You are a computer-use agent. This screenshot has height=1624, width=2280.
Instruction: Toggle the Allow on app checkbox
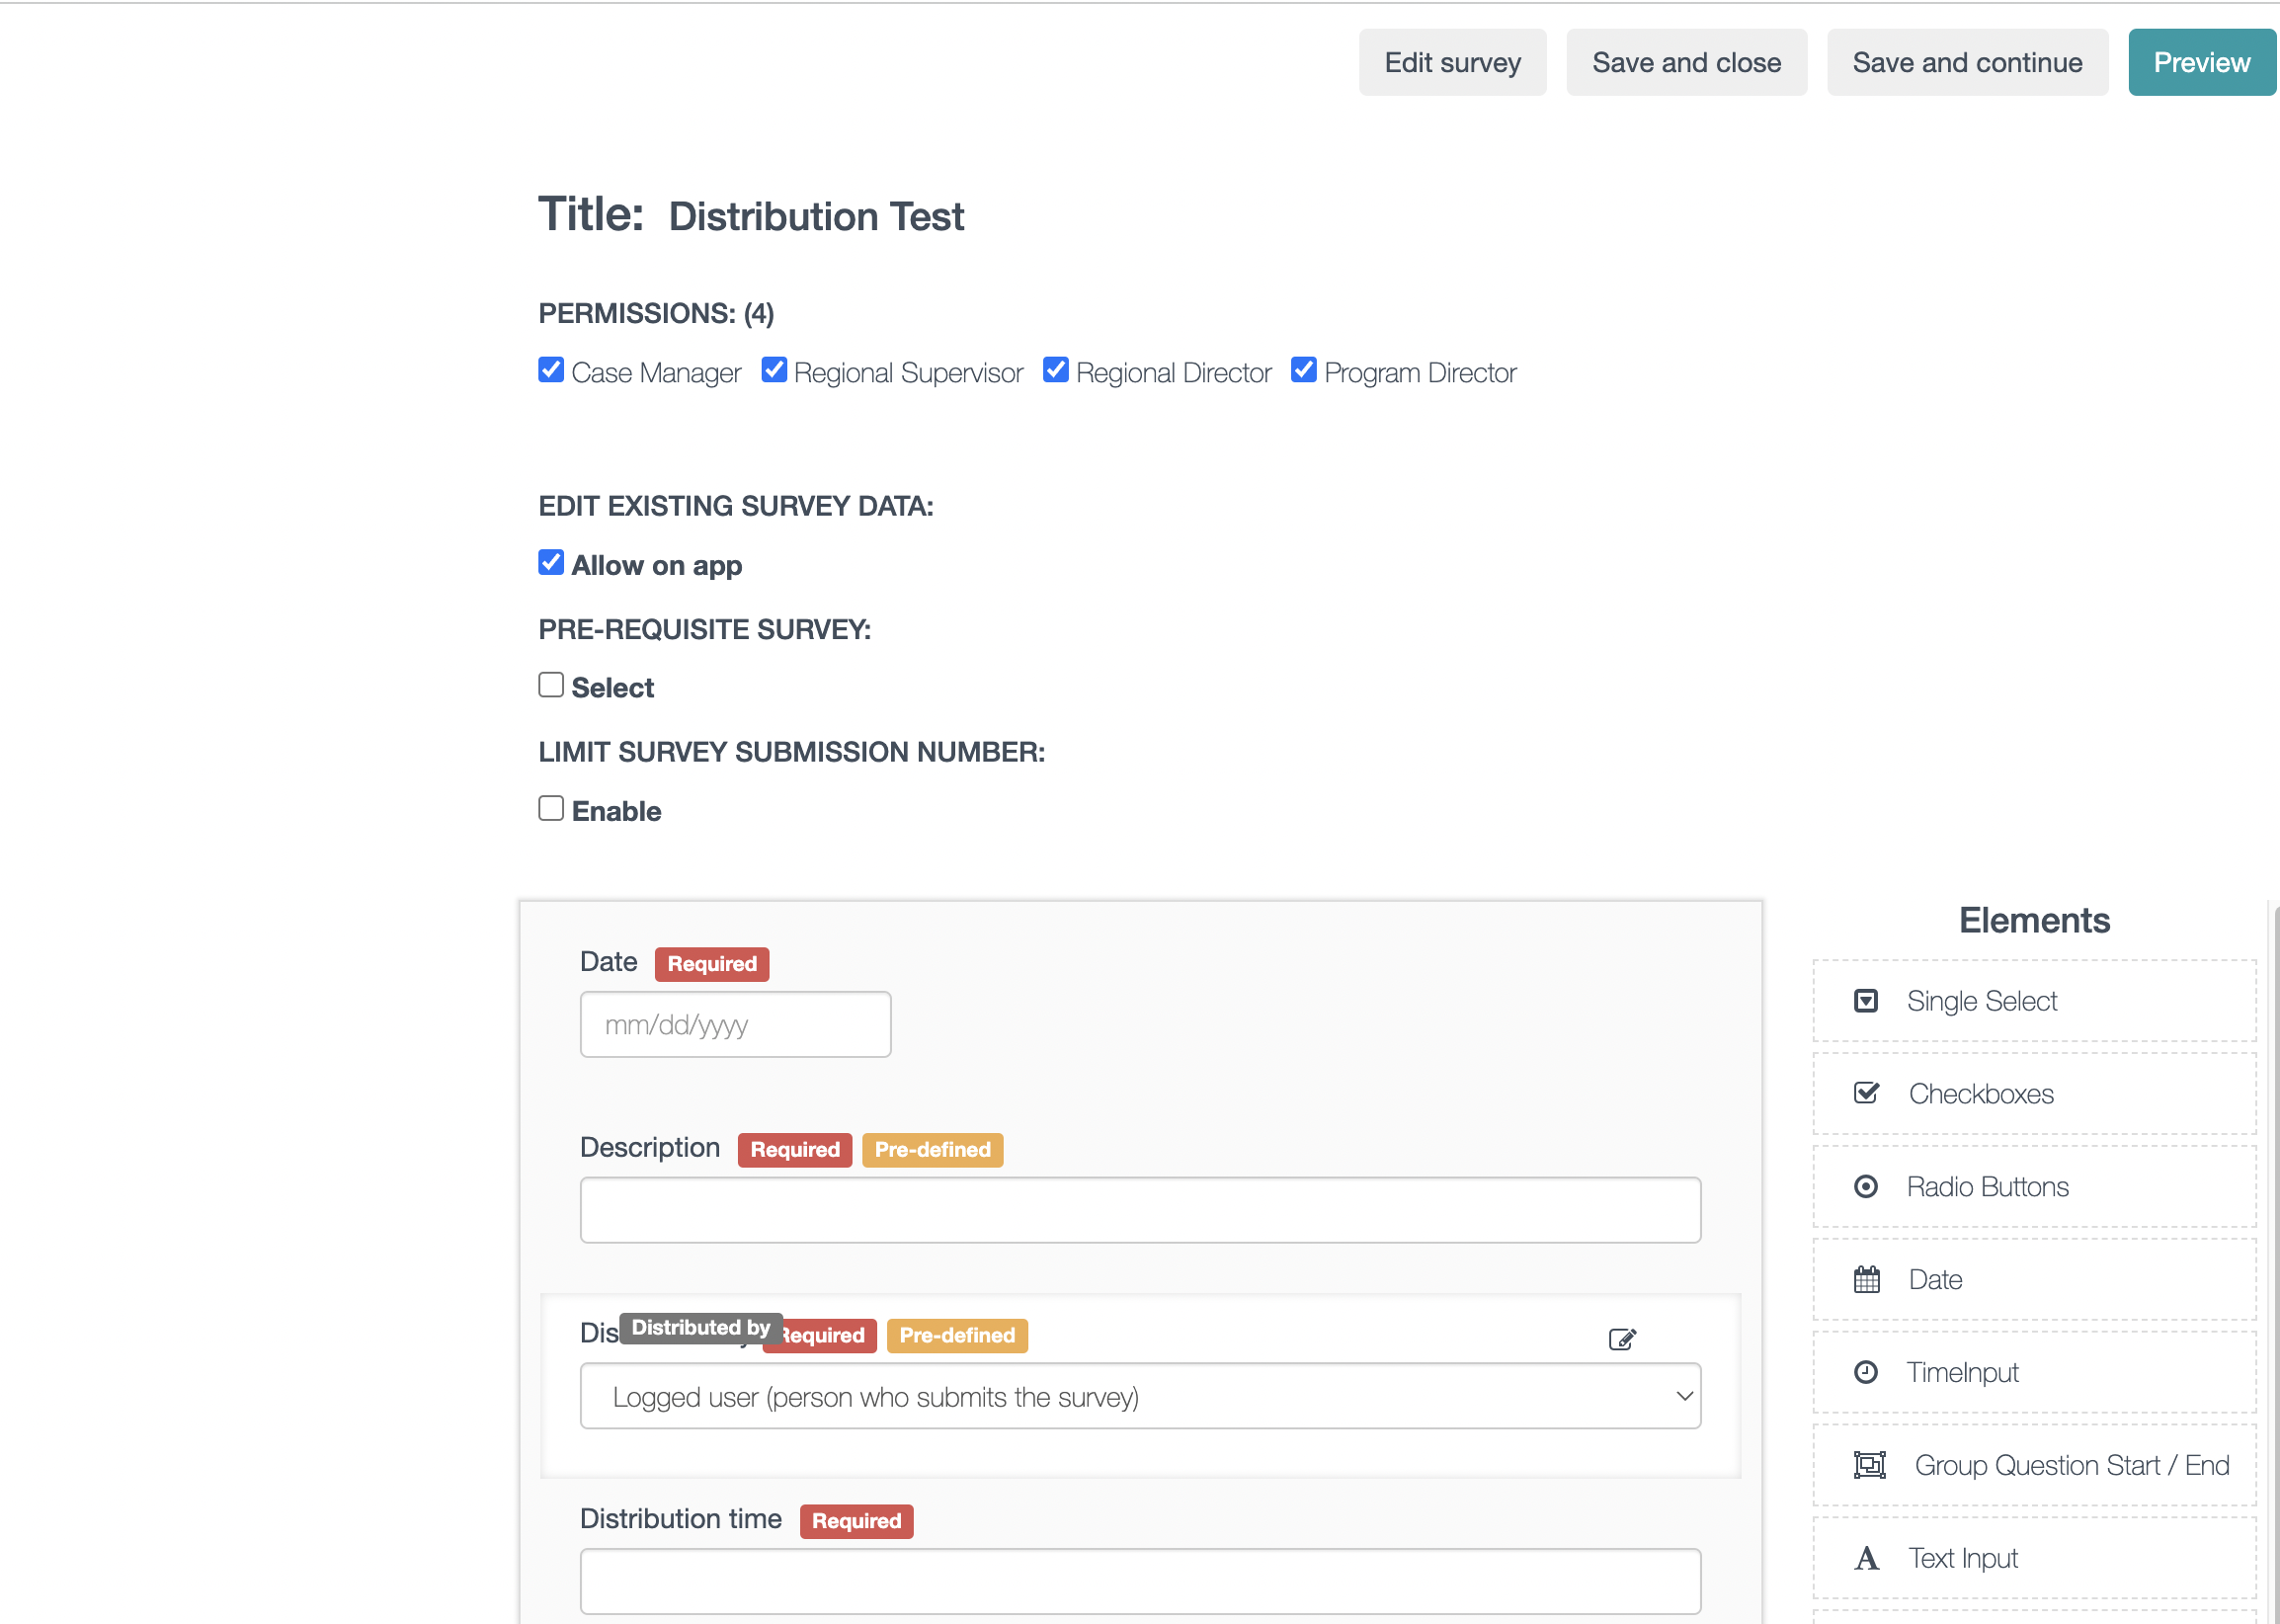click(x=551, y=563)
